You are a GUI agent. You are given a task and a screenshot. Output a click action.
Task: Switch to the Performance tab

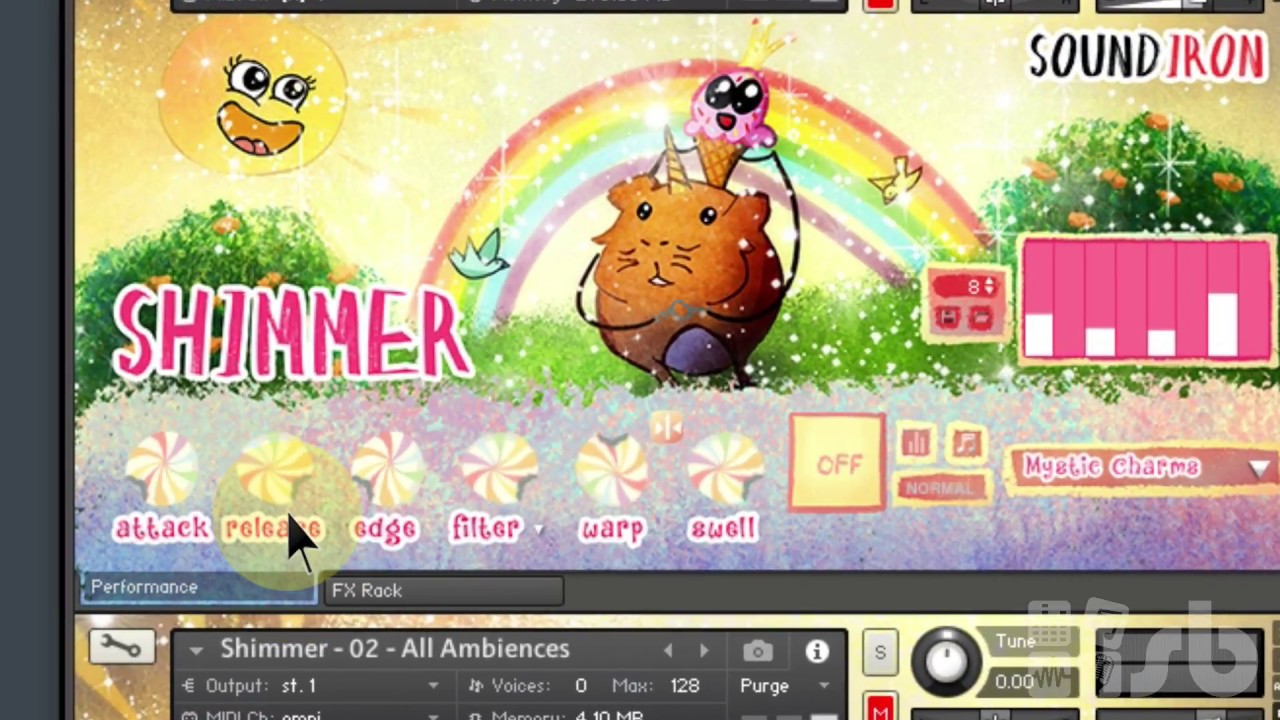198,588
